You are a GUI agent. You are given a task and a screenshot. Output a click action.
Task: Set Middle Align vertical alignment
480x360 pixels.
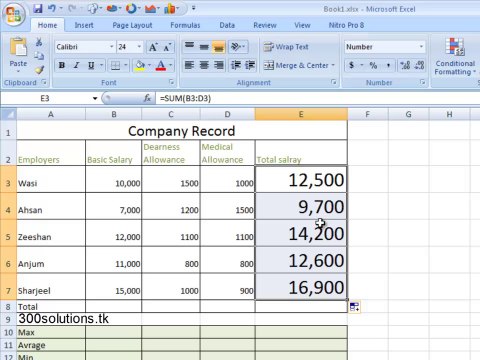(204, 47)
